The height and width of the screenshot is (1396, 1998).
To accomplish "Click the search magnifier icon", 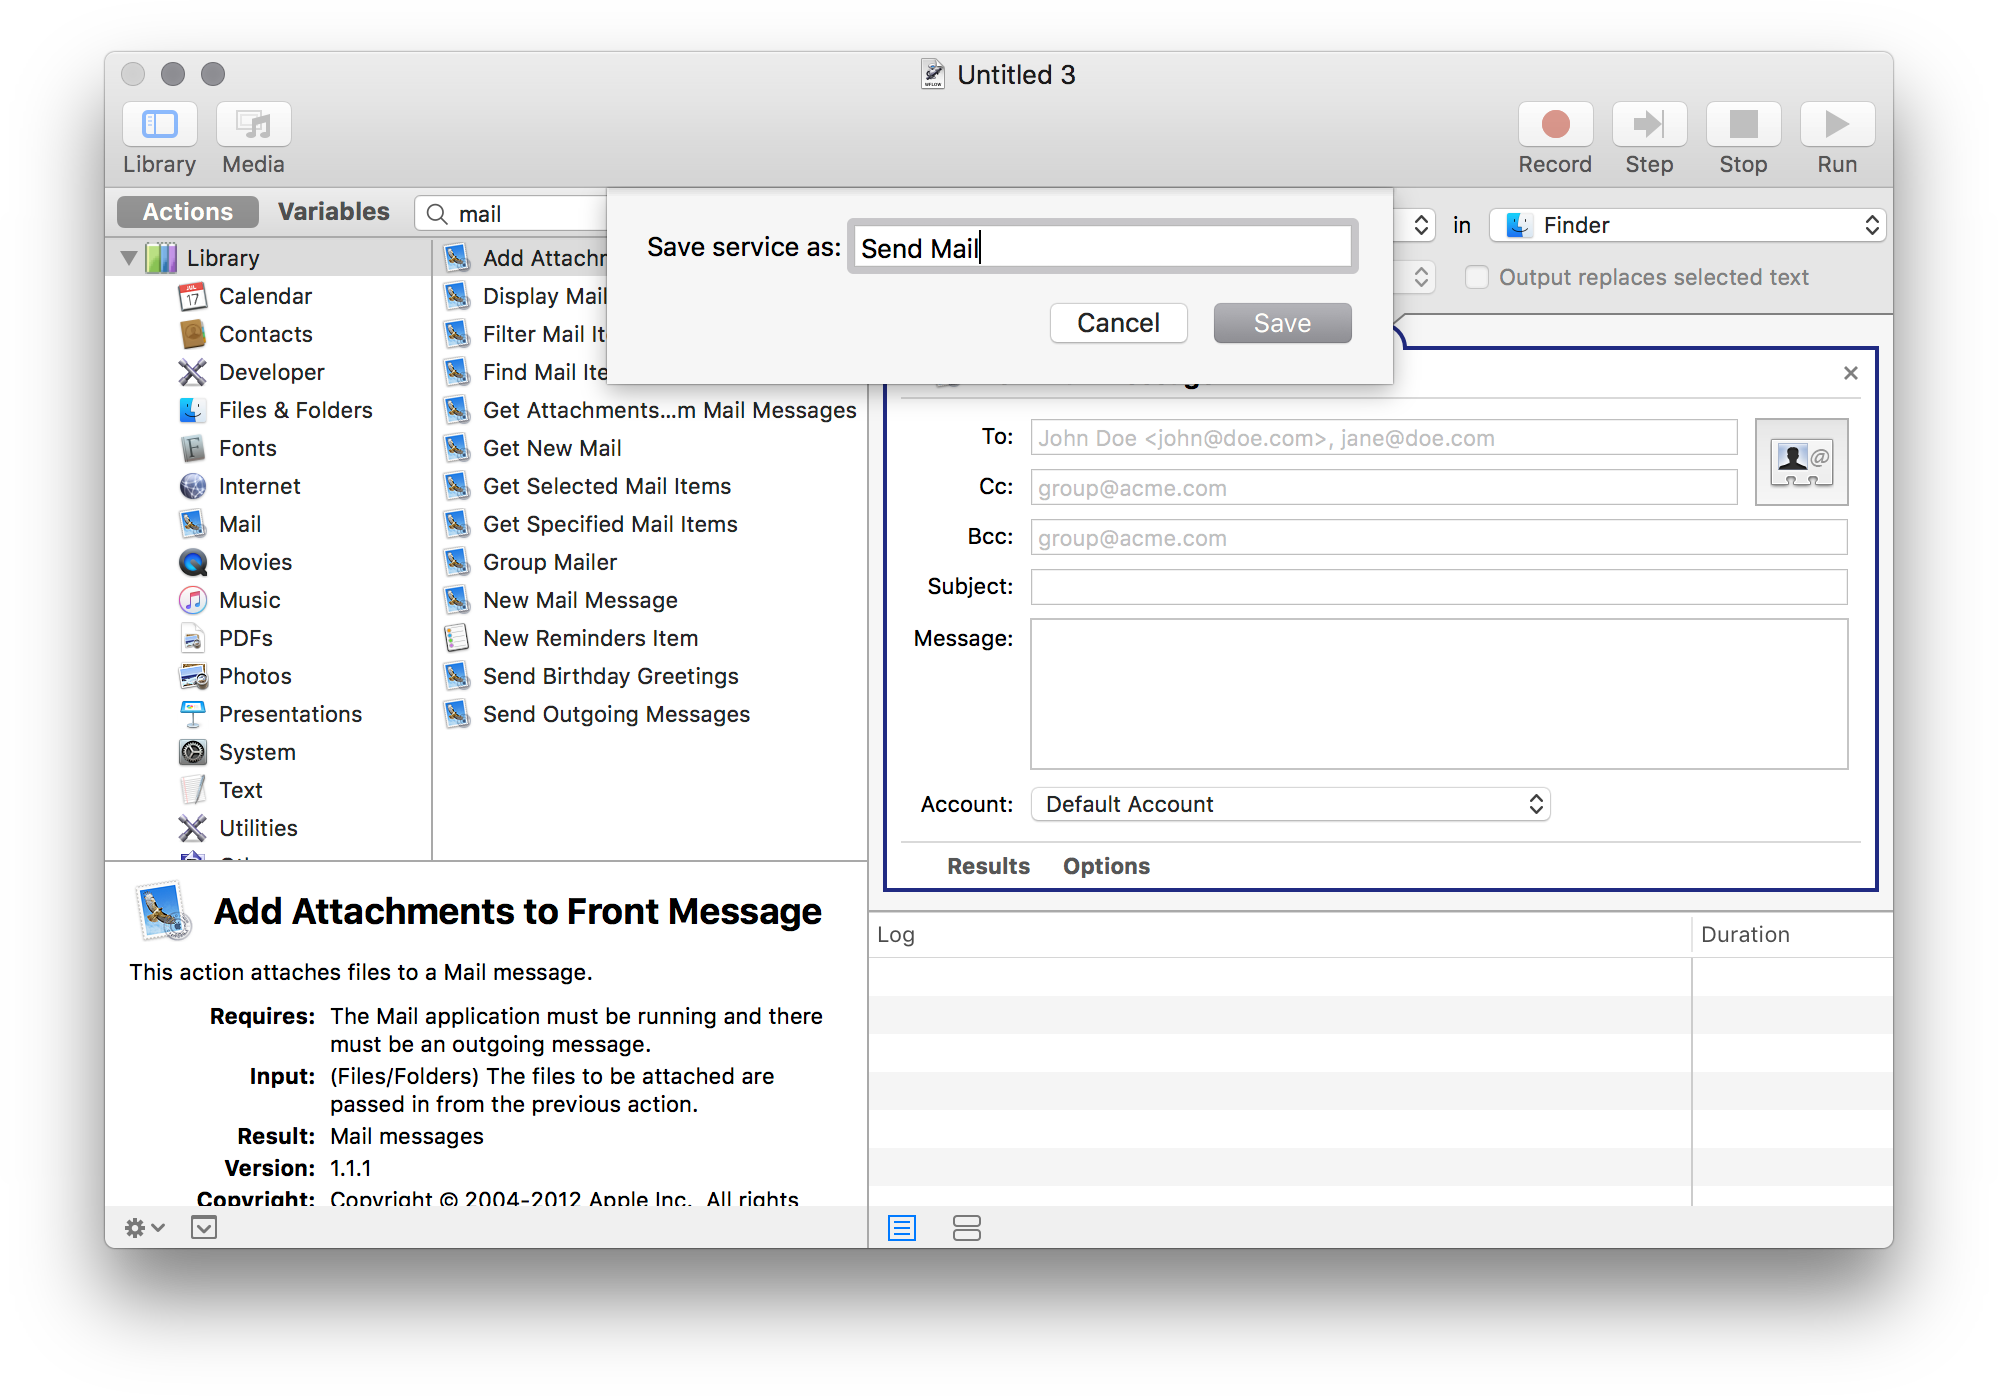I will (437, 214).
